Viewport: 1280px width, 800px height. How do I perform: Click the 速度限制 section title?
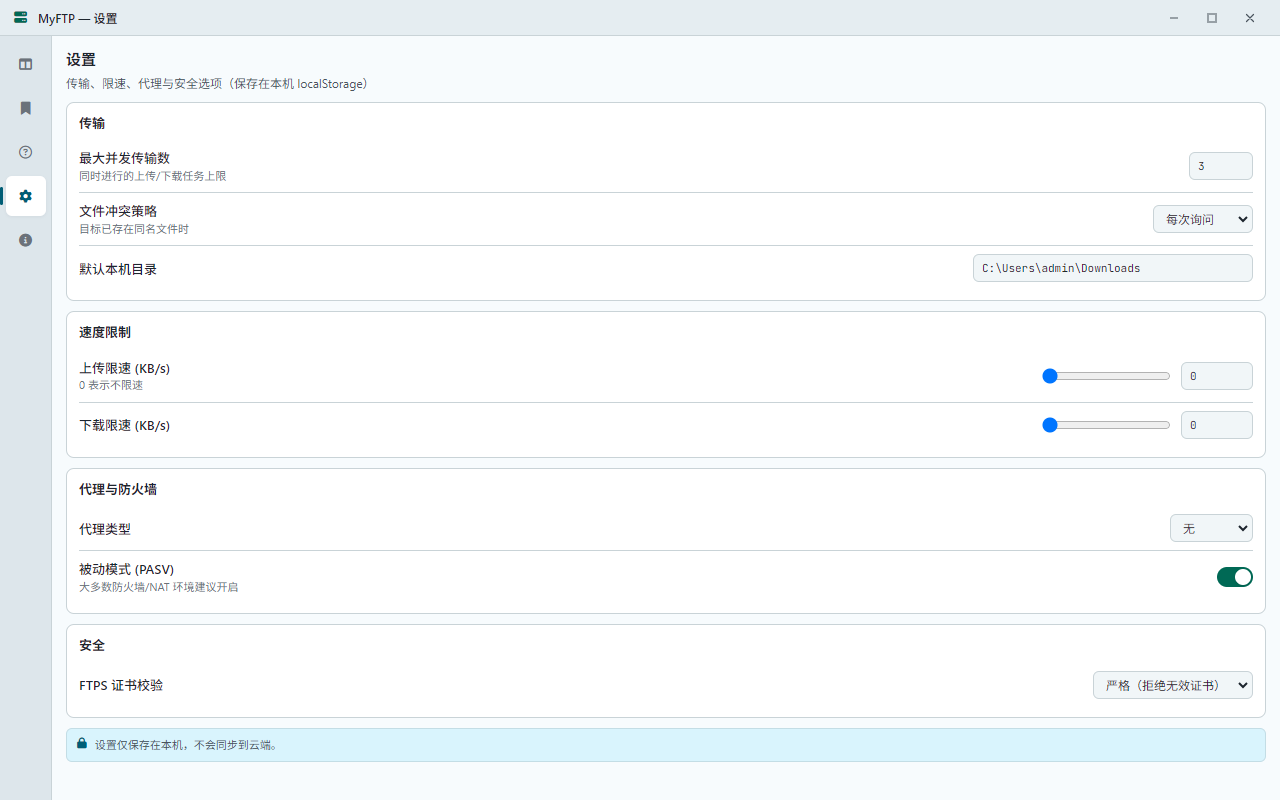point(105,332)
